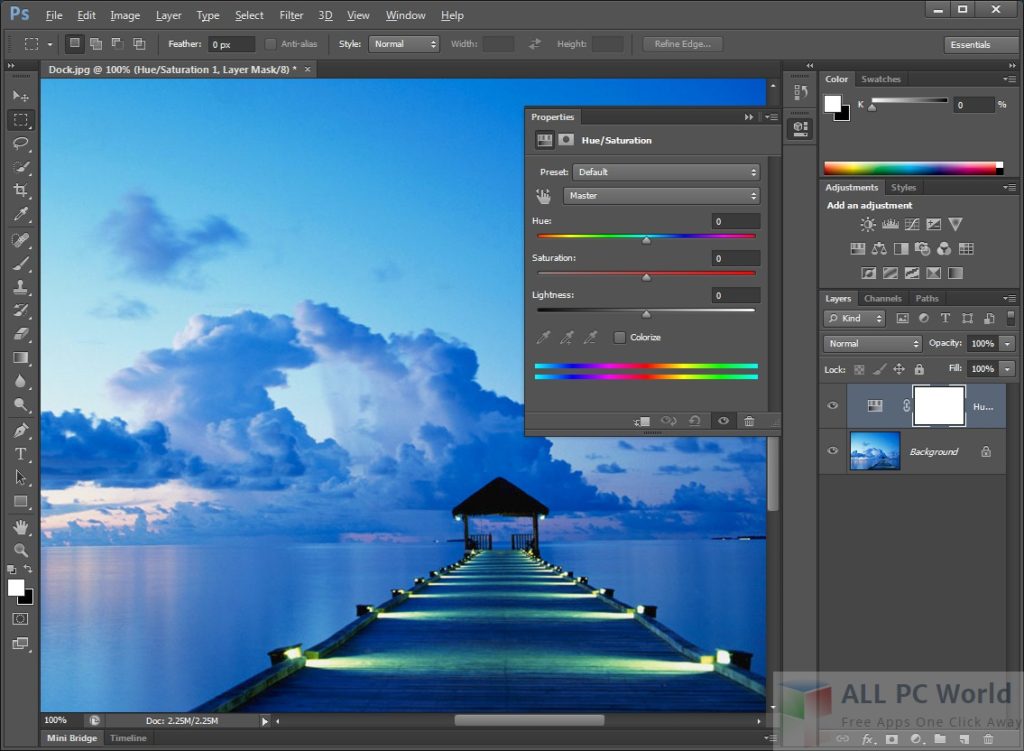This screenshot has width=1024, height=751.
Task: Open the Essentials workspace switcher
Action: point(980,45)
